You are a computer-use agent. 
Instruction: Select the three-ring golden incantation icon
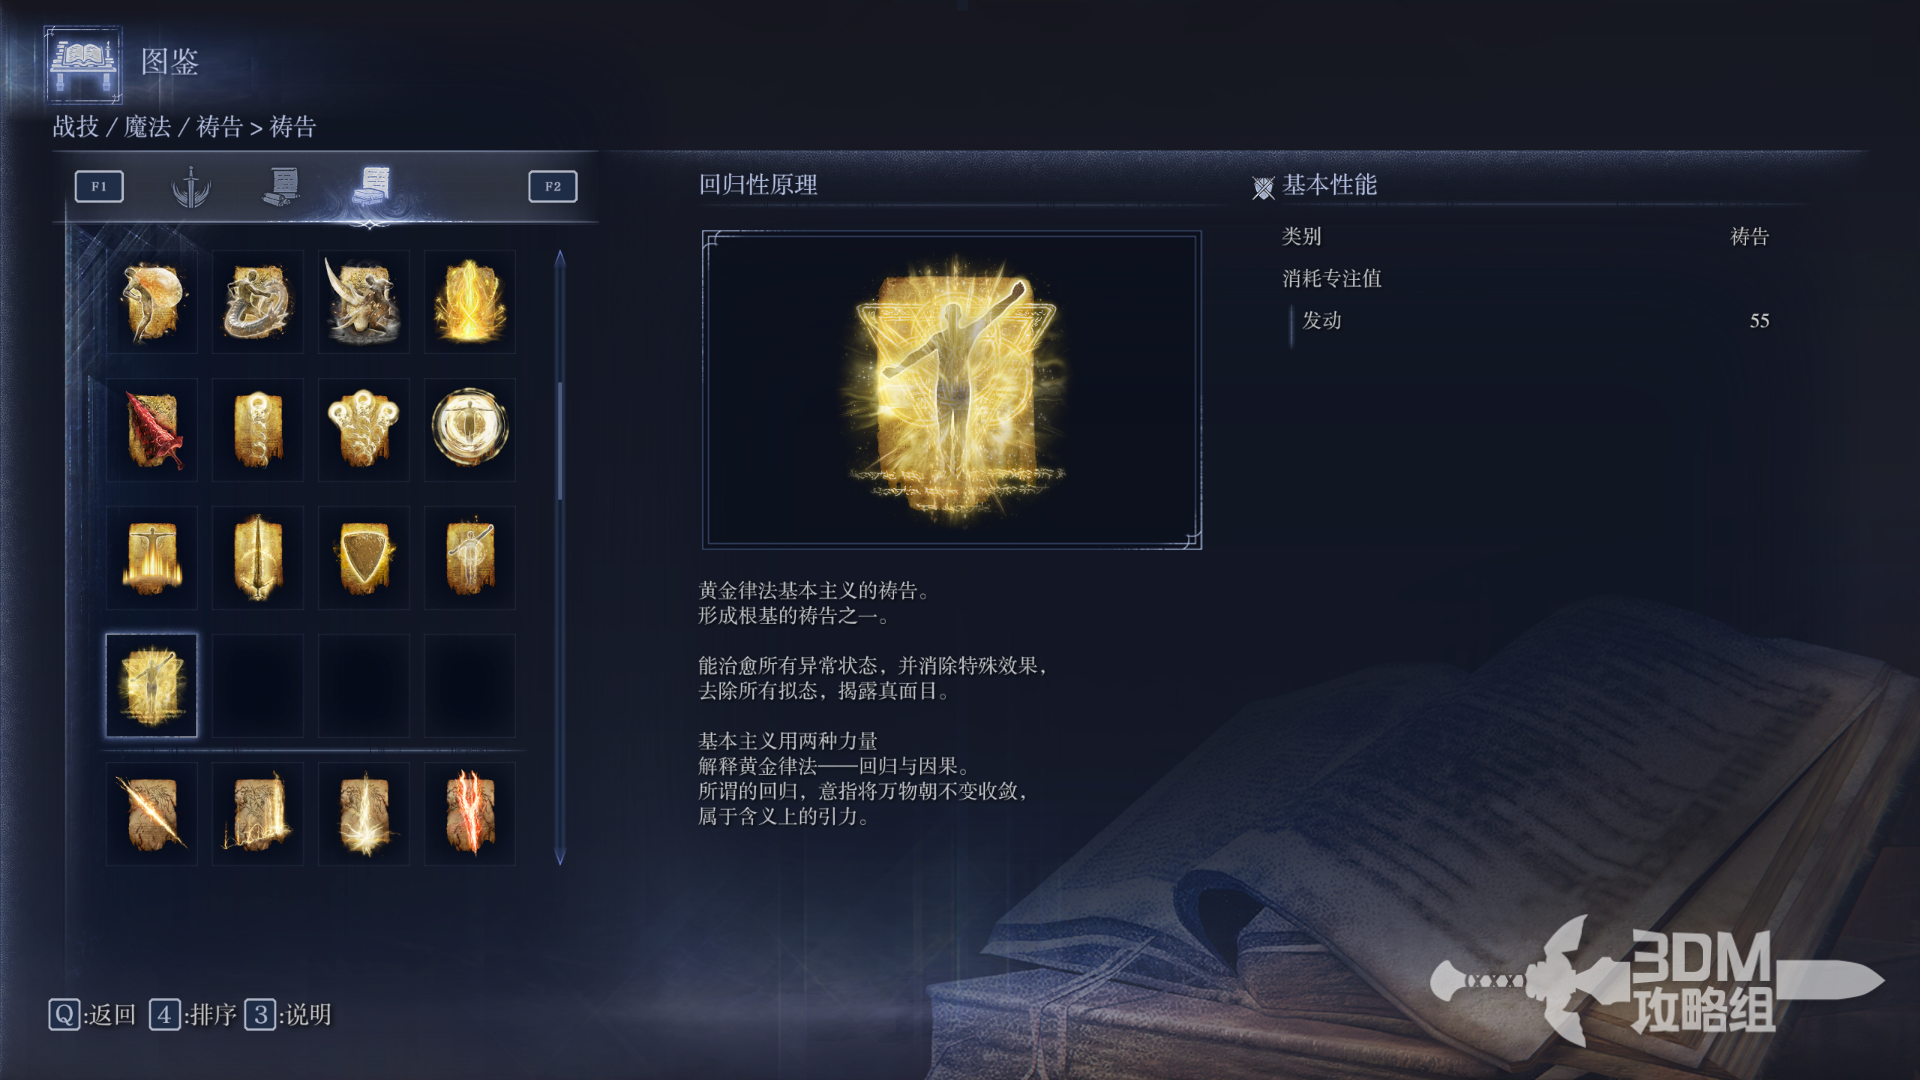click(x=364, y=430)
